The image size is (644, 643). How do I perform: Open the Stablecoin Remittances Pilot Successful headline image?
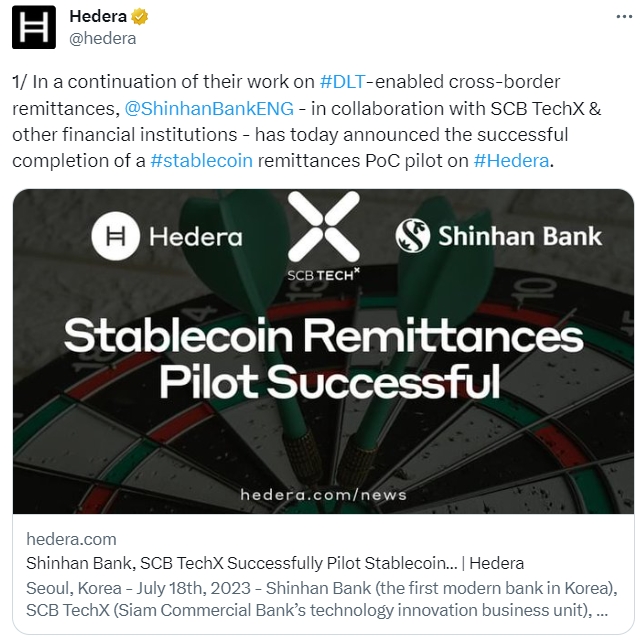pyautogui.click(x=323, y=357)
